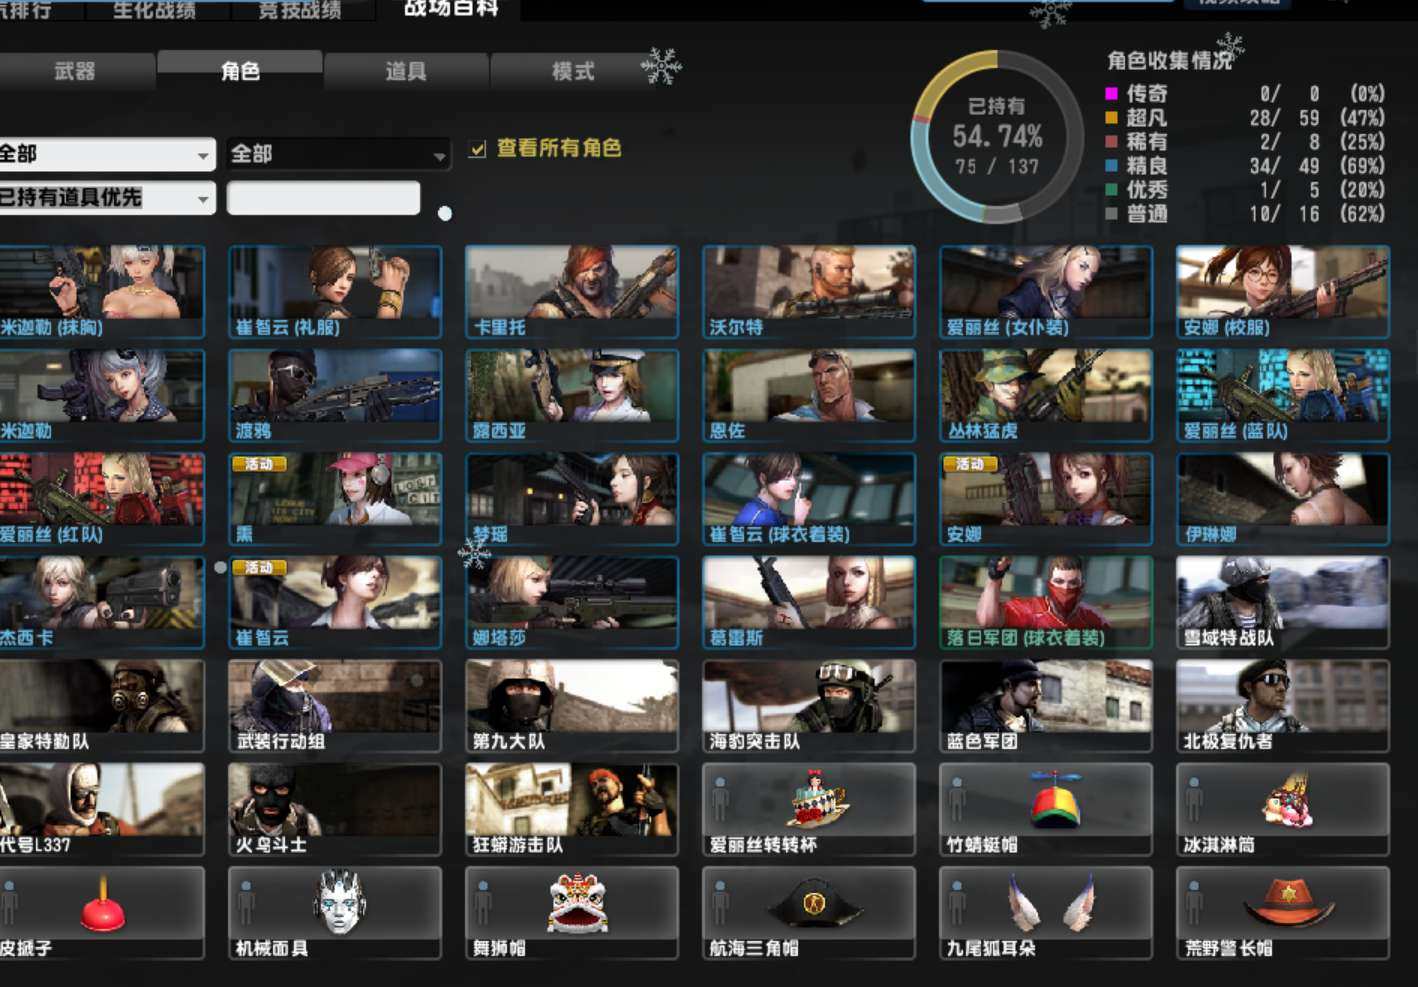Click the character search input field
The image size is (1418, 987).
323,198
